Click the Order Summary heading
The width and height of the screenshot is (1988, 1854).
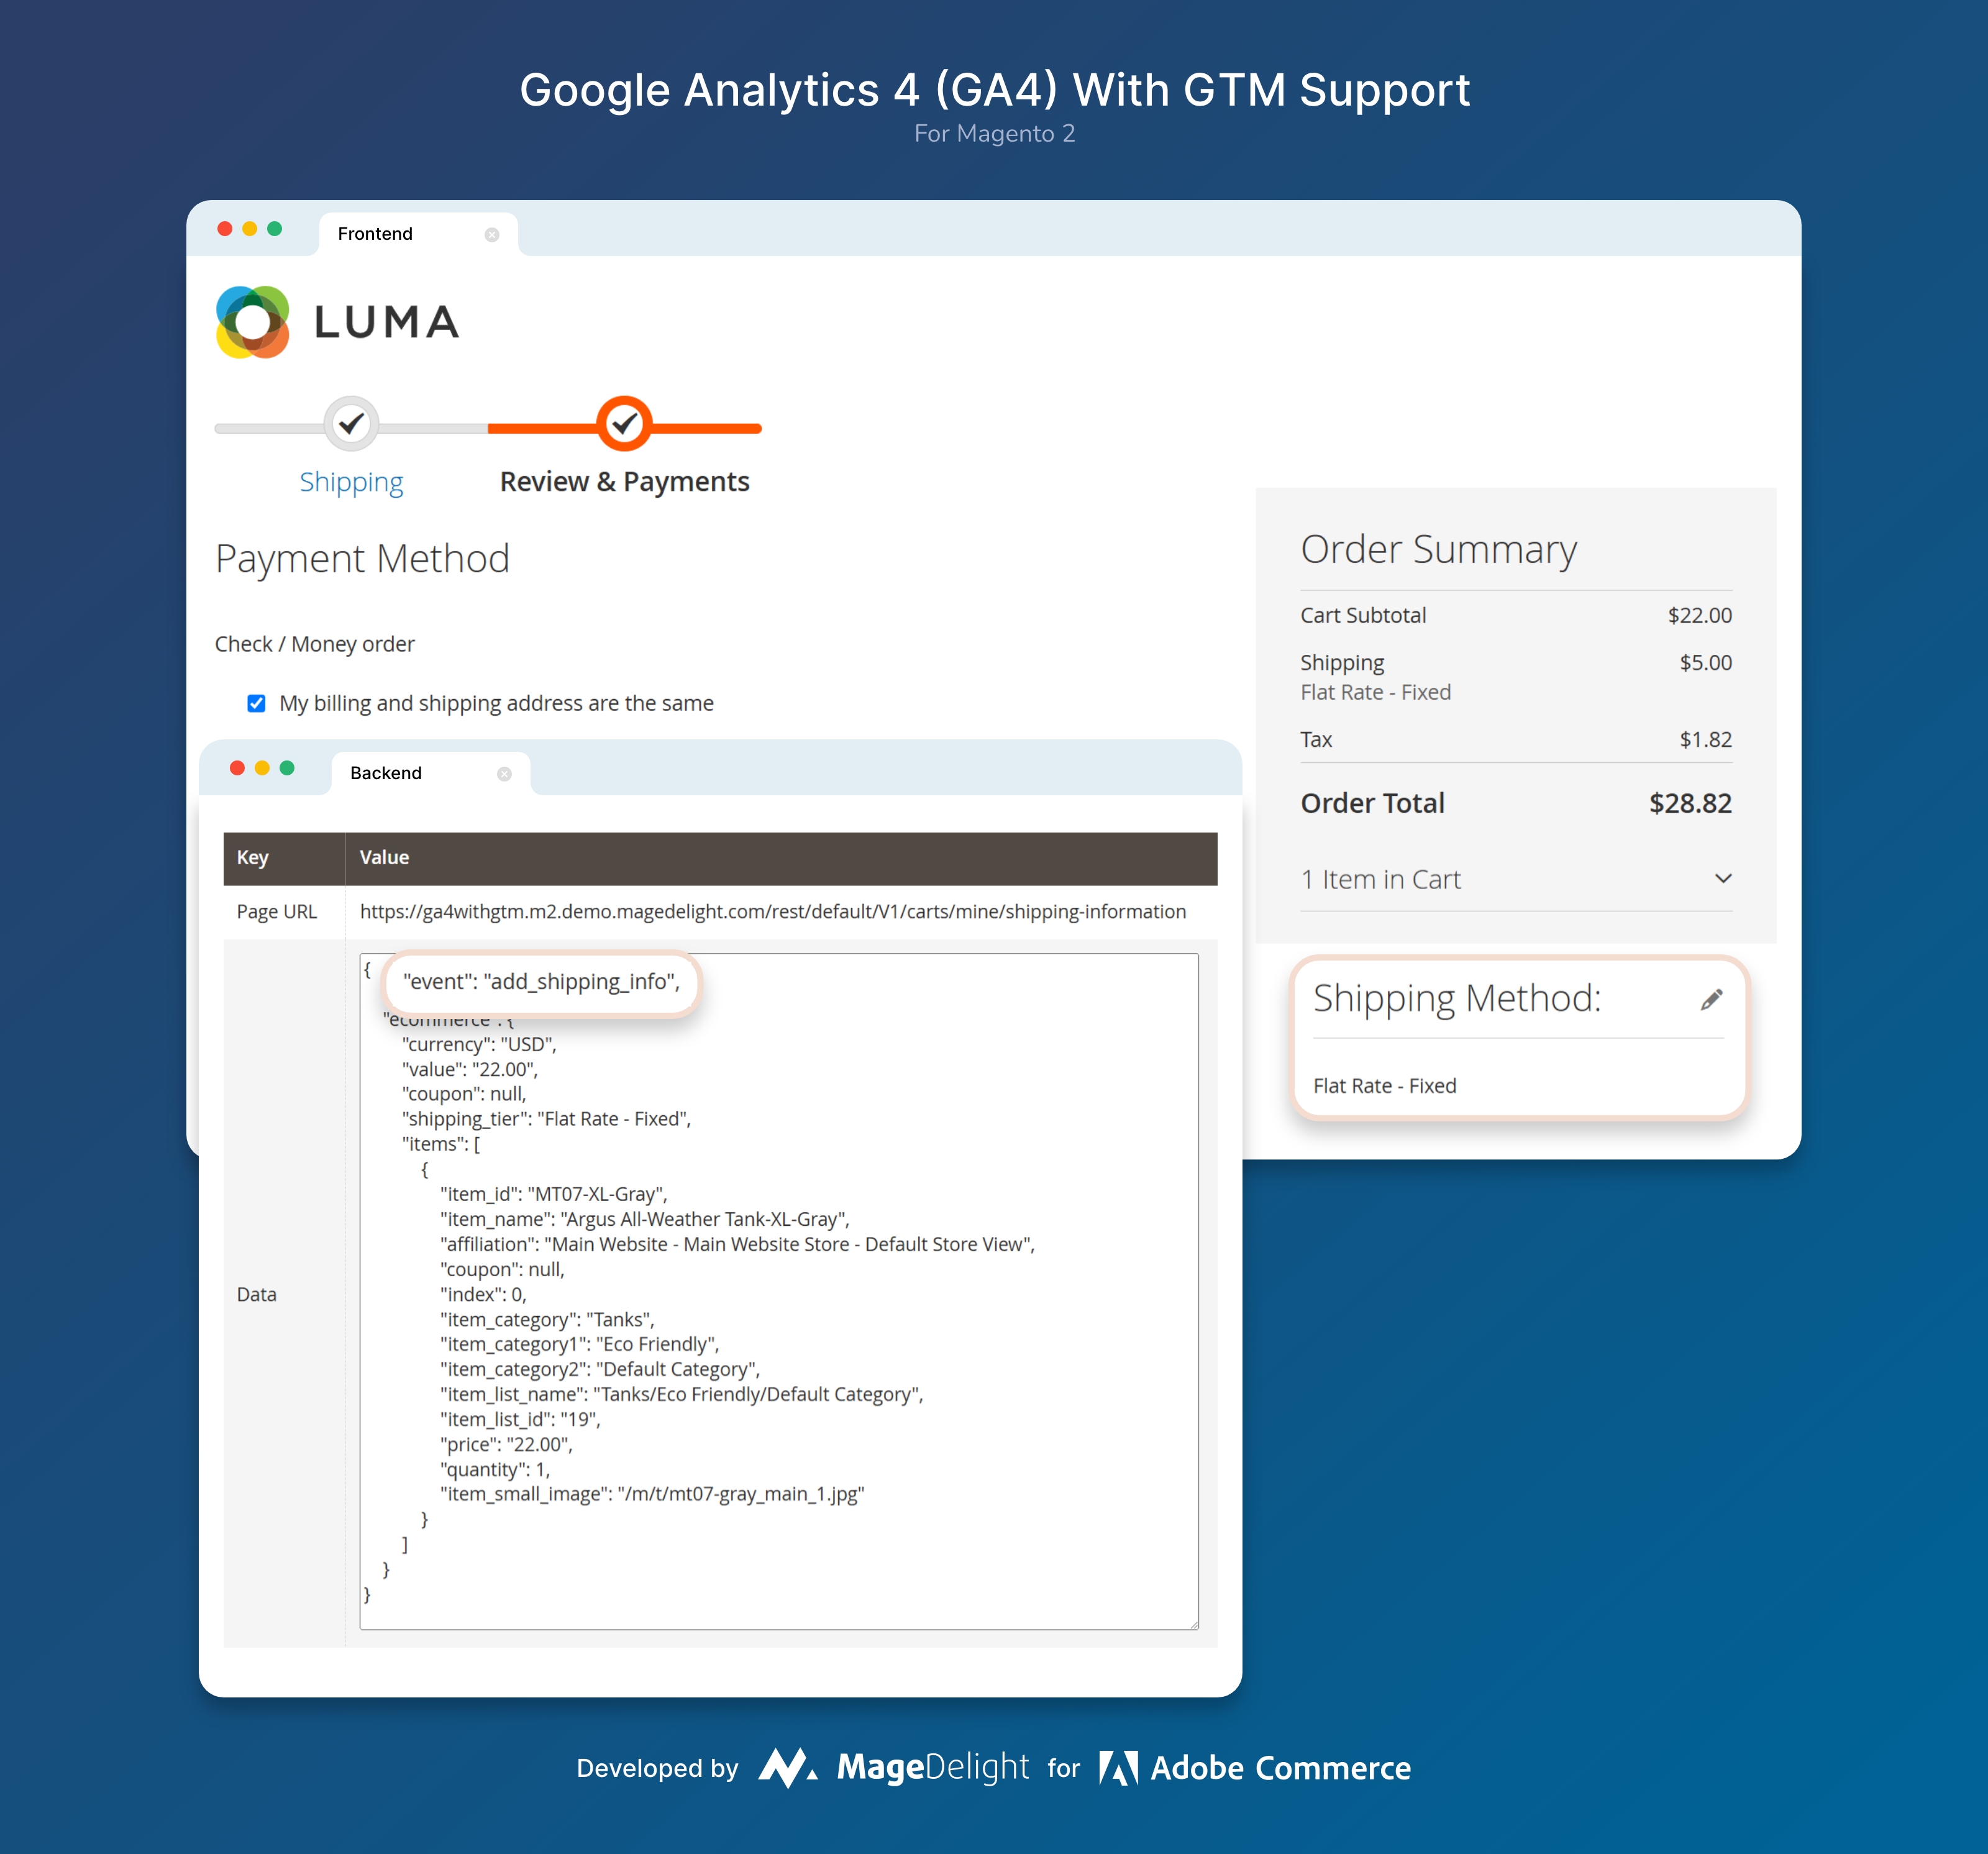pos(1438,549)
